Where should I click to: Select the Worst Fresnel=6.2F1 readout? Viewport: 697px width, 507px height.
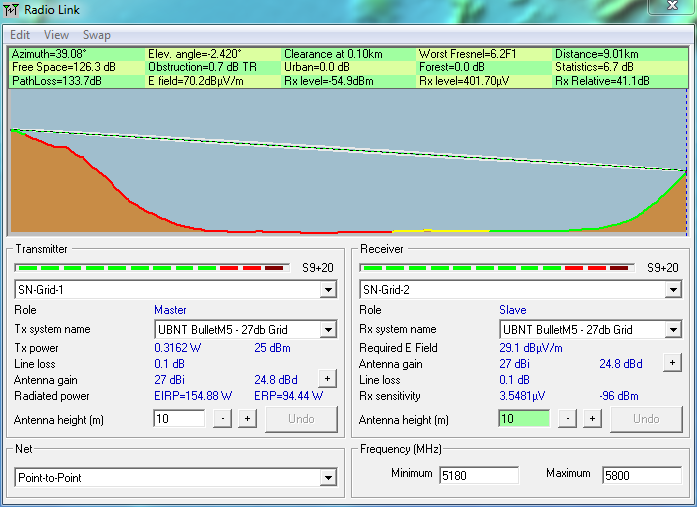pos(468,54)
